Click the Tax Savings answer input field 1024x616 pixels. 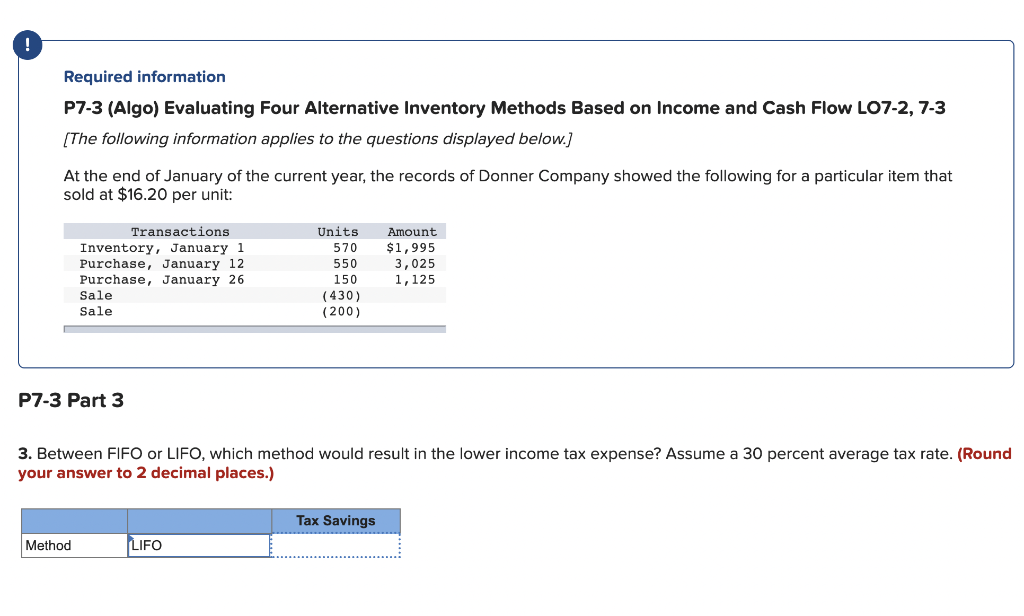pyautogui.click(x=335, y=545)
